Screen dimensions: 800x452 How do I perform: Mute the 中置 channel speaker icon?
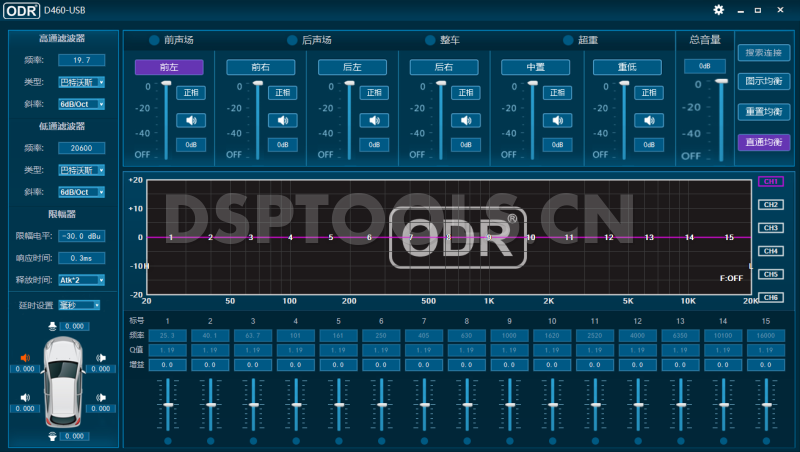coord(557,120)
